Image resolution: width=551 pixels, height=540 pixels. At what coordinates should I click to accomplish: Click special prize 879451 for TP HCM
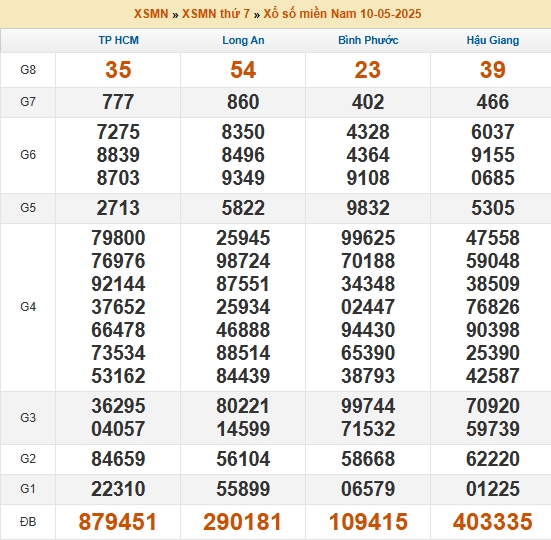pos(117,522)
